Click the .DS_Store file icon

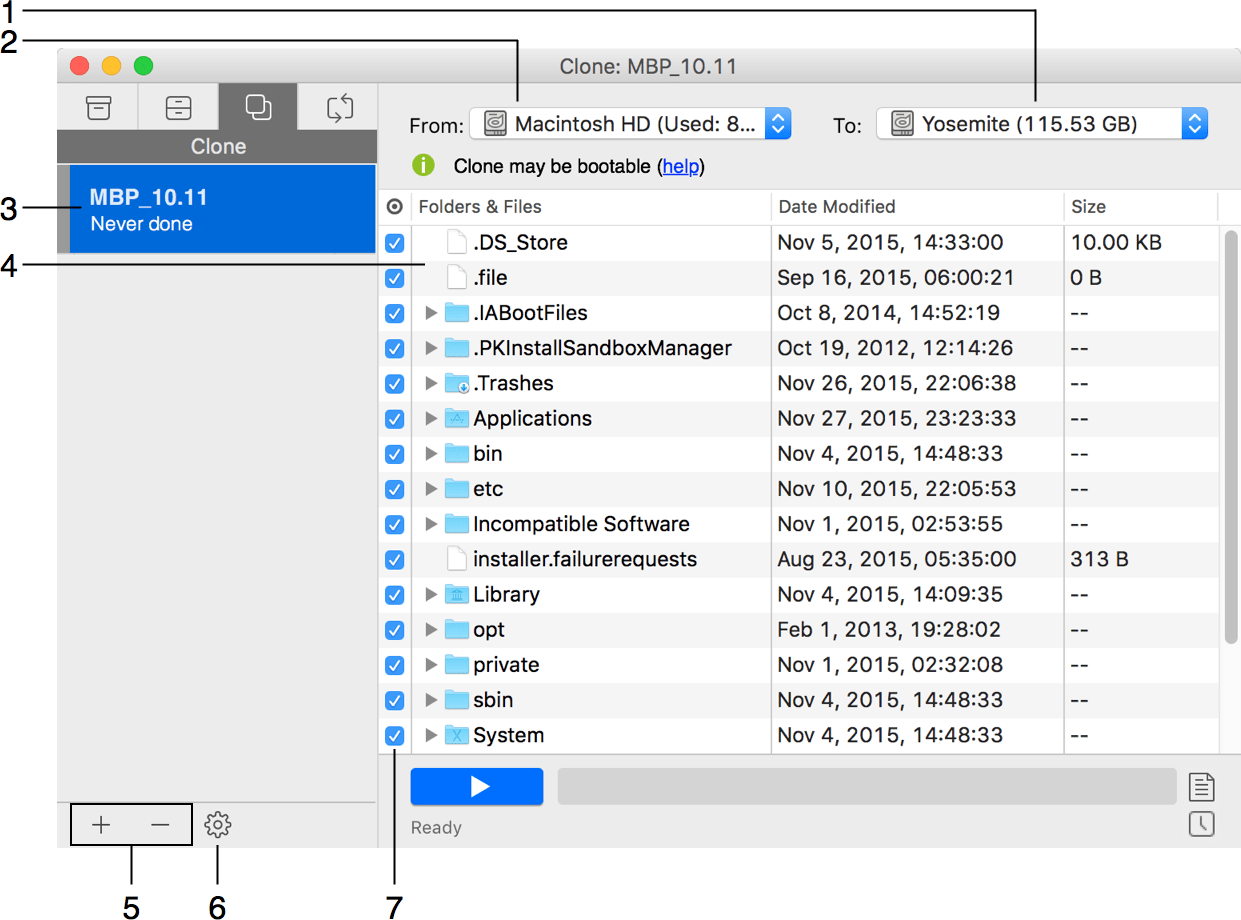pos(457,243)
